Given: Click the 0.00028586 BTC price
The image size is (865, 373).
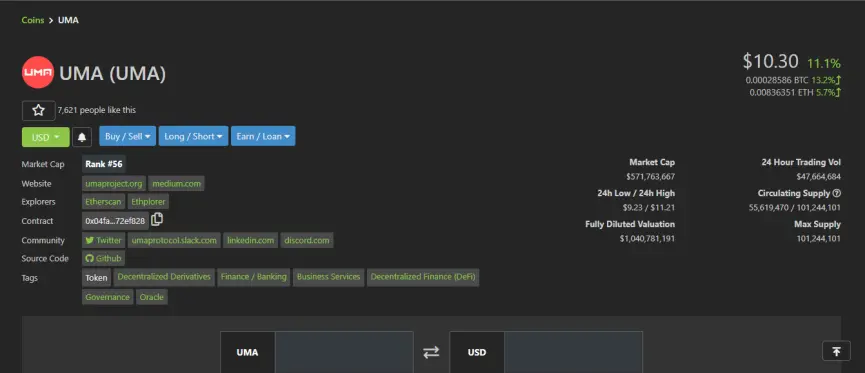Looking at the screenshot, I should [x=777, y=80].
